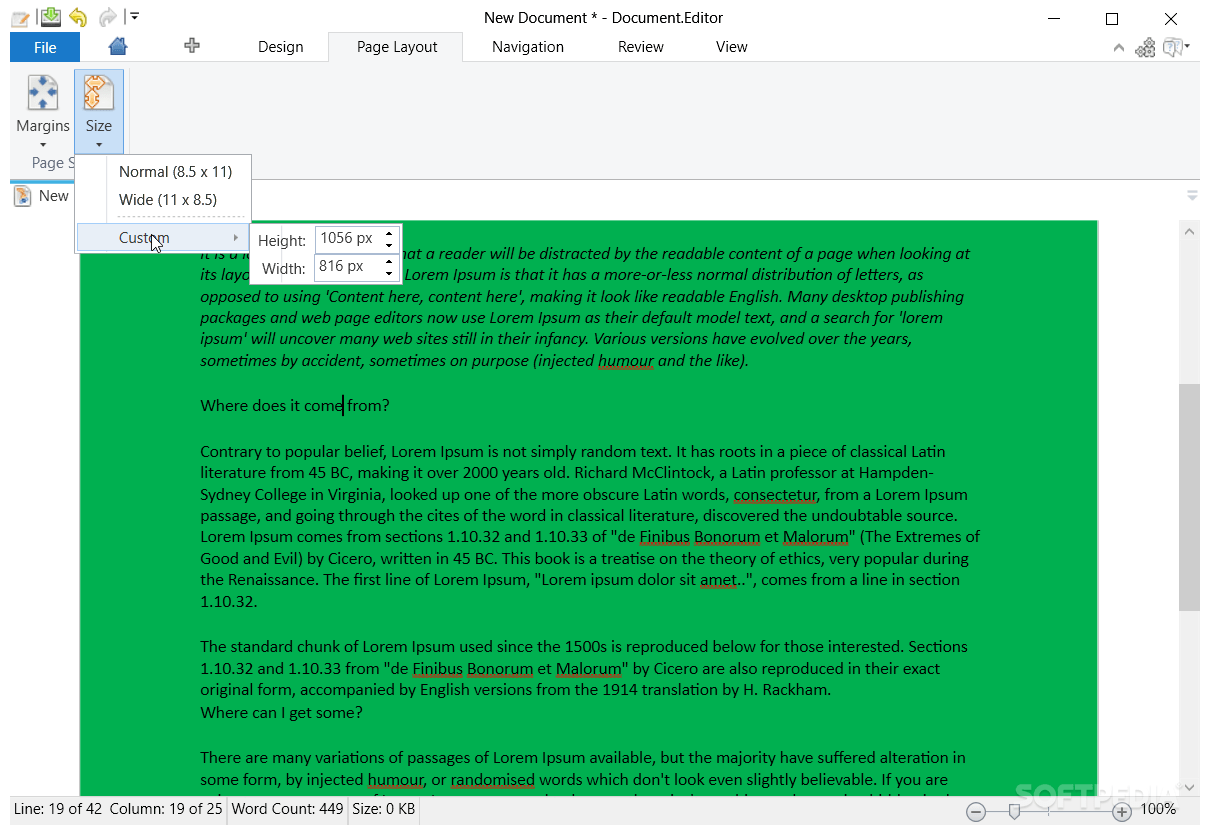Click the Width value field
This screenshot has width=1210, height=835.
(x=347, y=267)
